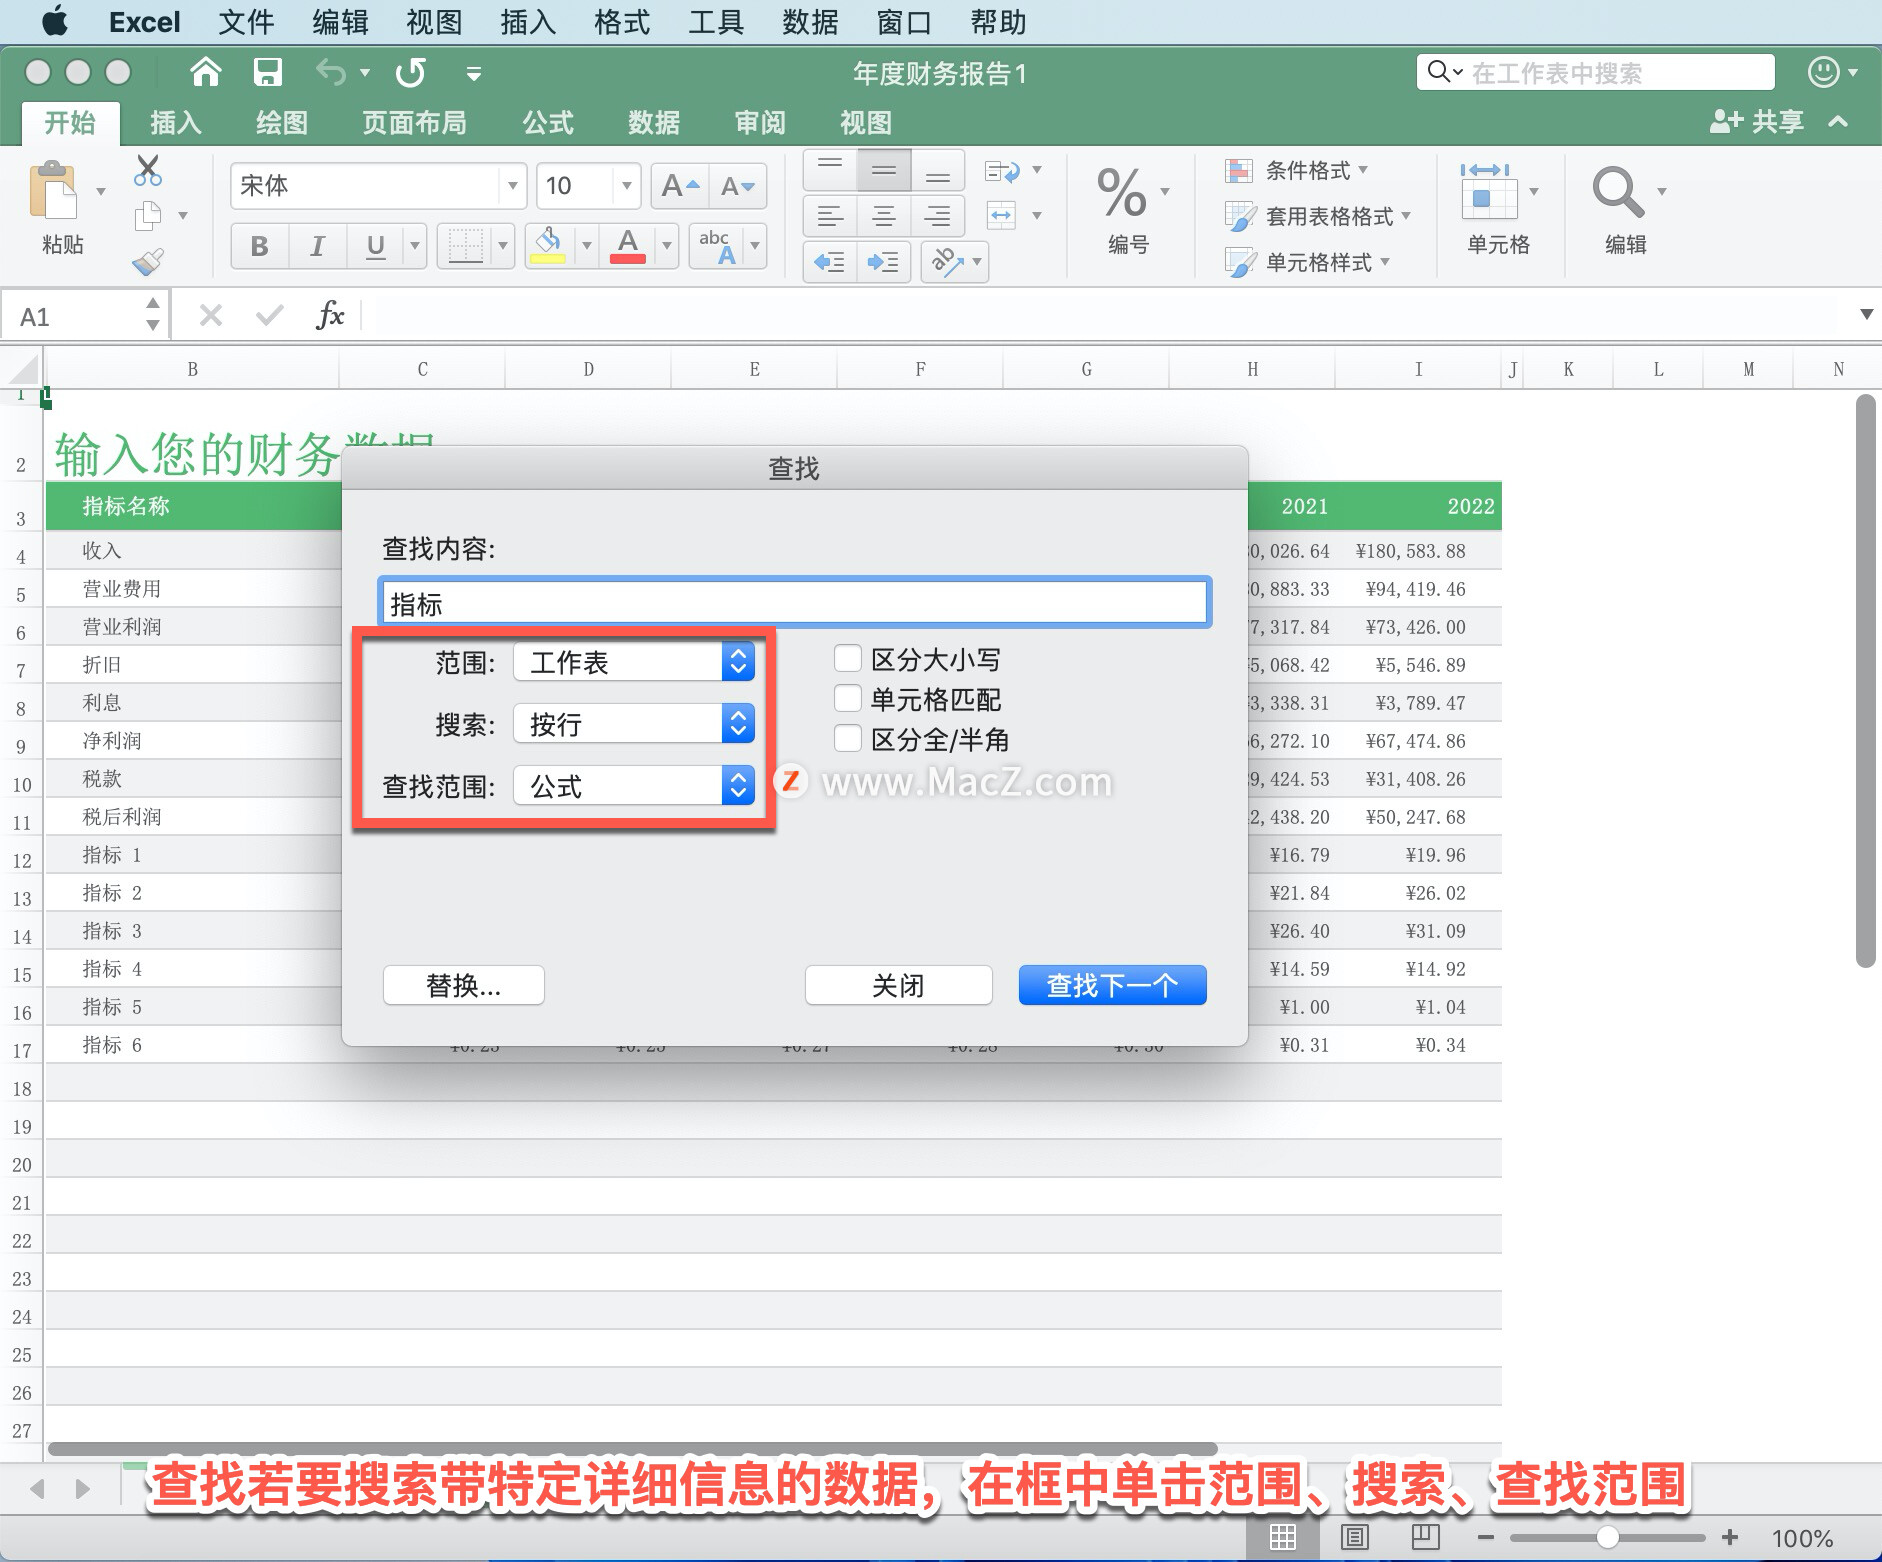Screen dimensions: 1882x1562
Task: Click the 共享 share button
Action: [1757, 122]
